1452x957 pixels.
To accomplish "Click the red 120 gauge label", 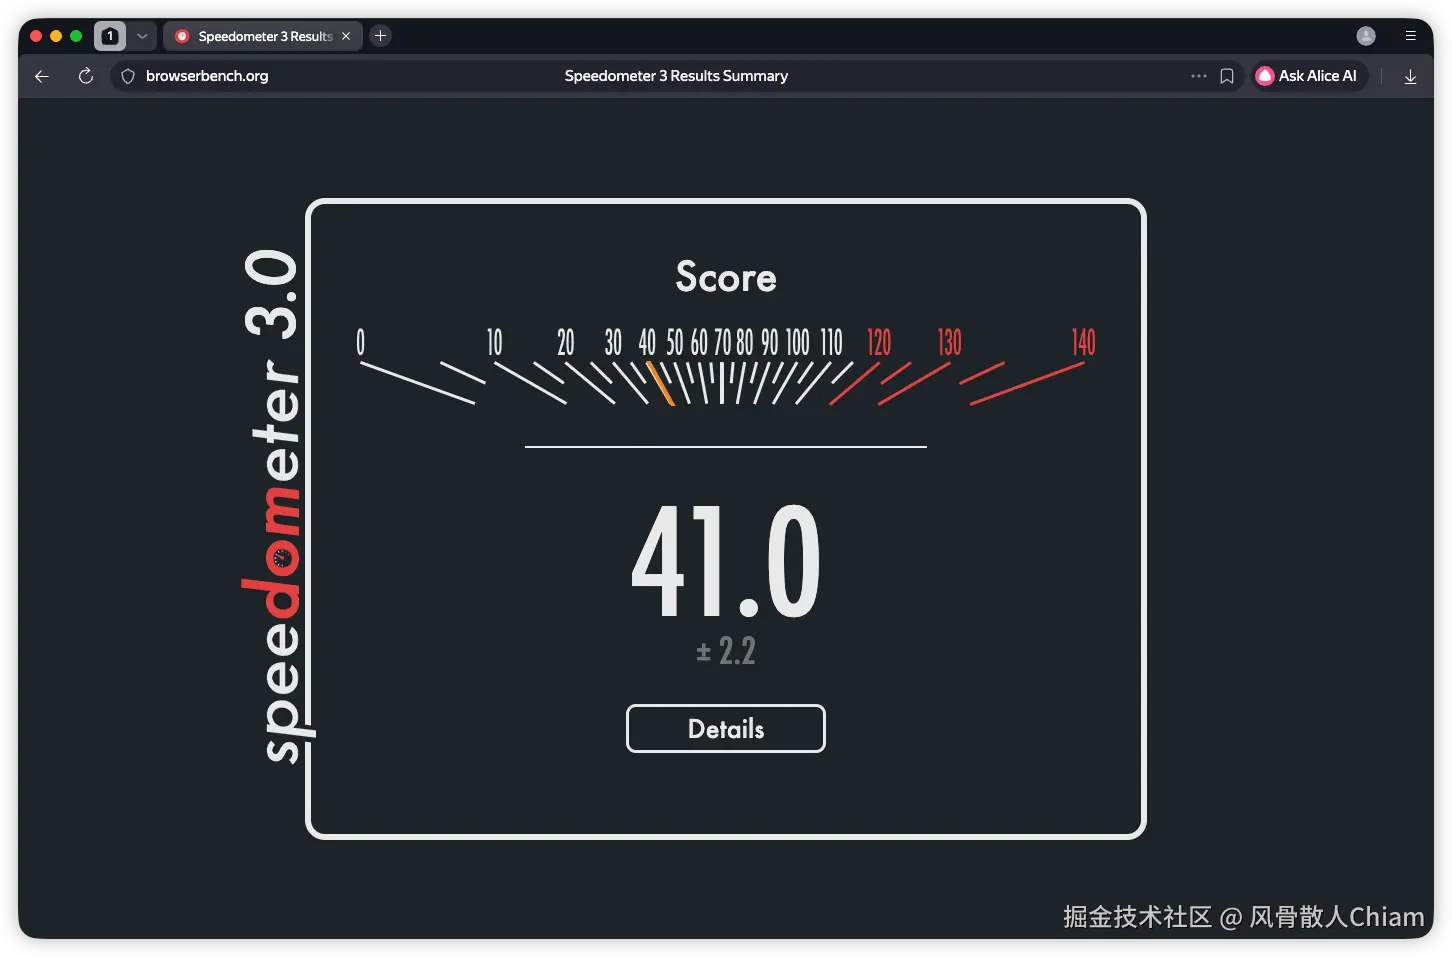I will tap(878, 342).
